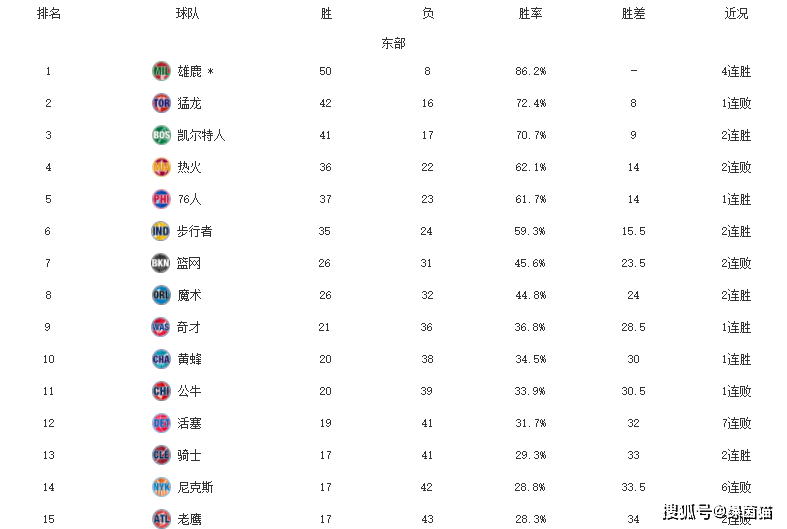Click the Indiana Pacers IND logo
This screenshot has width=787, height=529.
pyautogui.click(x=161, y=231)
